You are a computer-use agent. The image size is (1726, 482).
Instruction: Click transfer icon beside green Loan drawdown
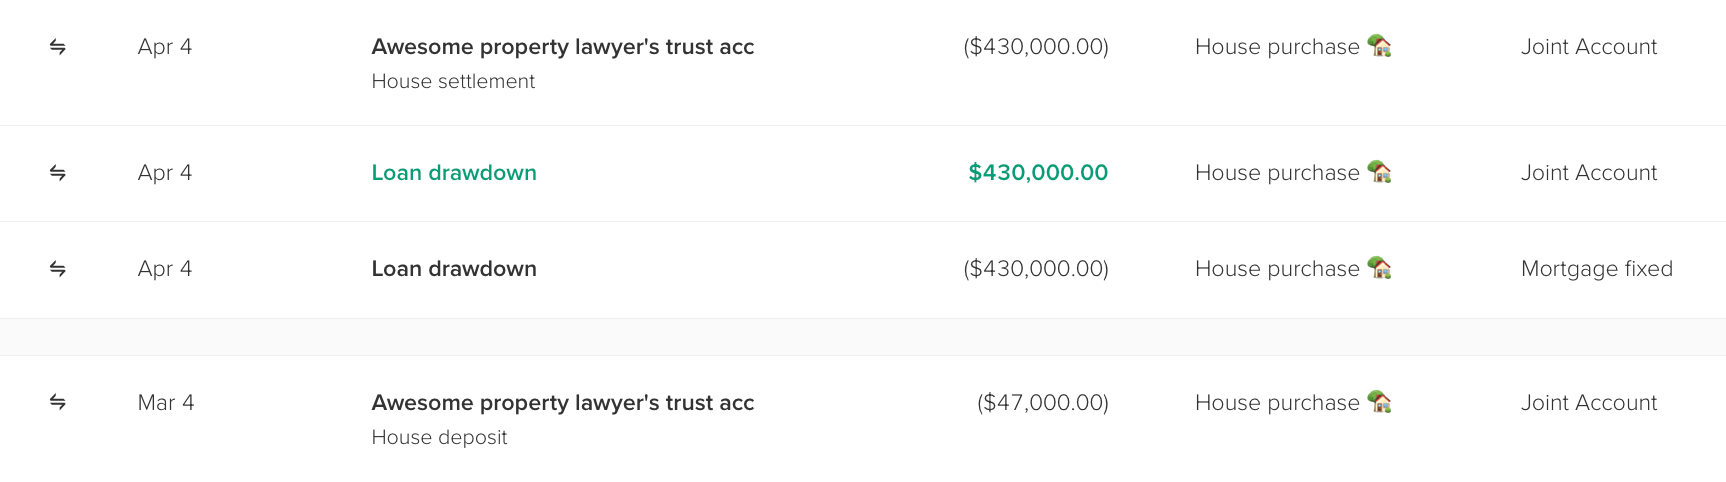[x=58, y=173]
